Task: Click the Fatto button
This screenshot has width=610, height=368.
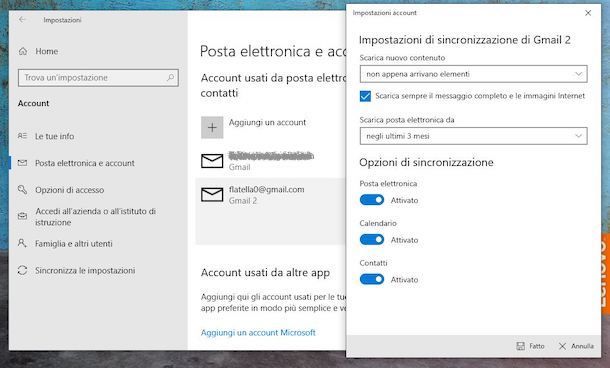Action: click(x=530, y=346)
